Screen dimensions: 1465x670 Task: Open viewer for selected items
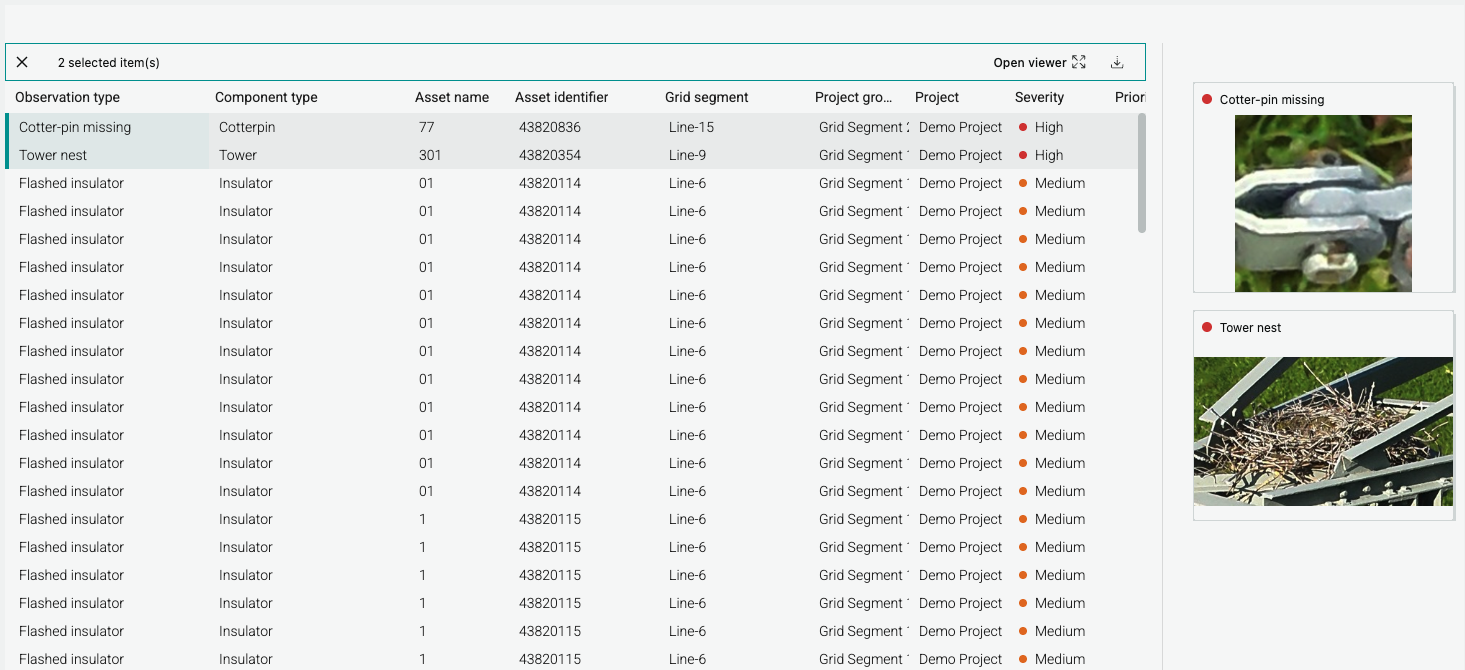tap(1030, 62)
